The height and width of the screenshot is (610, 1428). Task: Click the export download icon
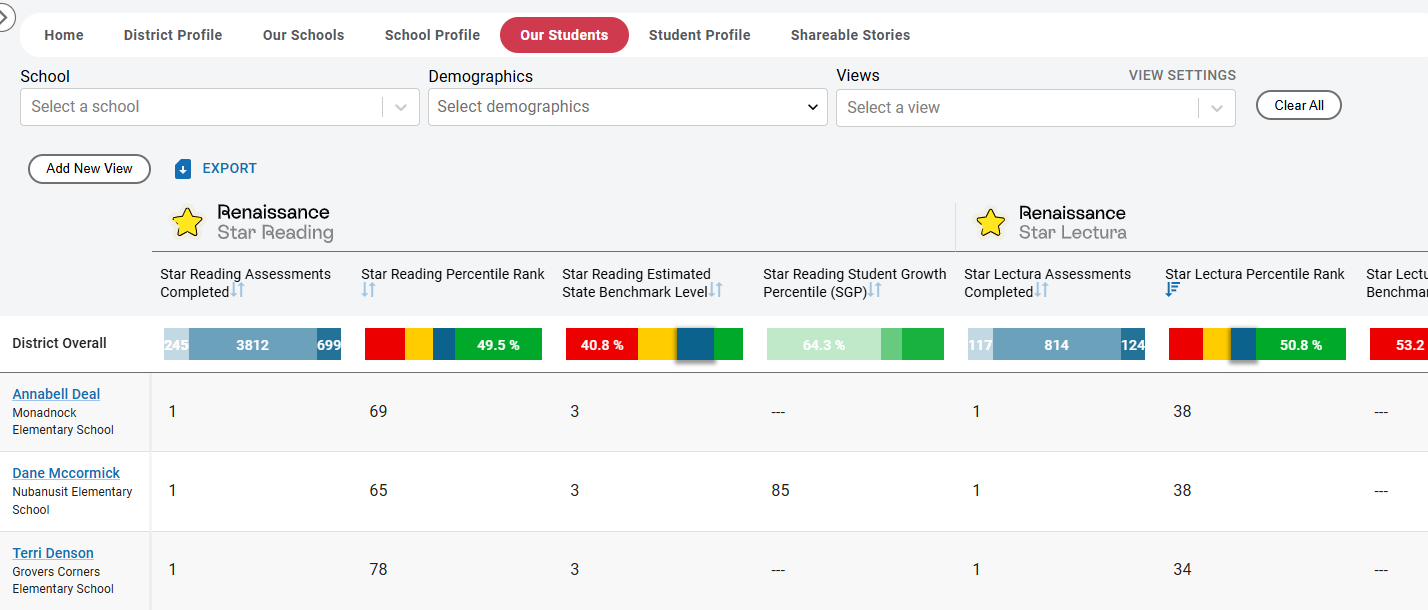pos(183,169)
